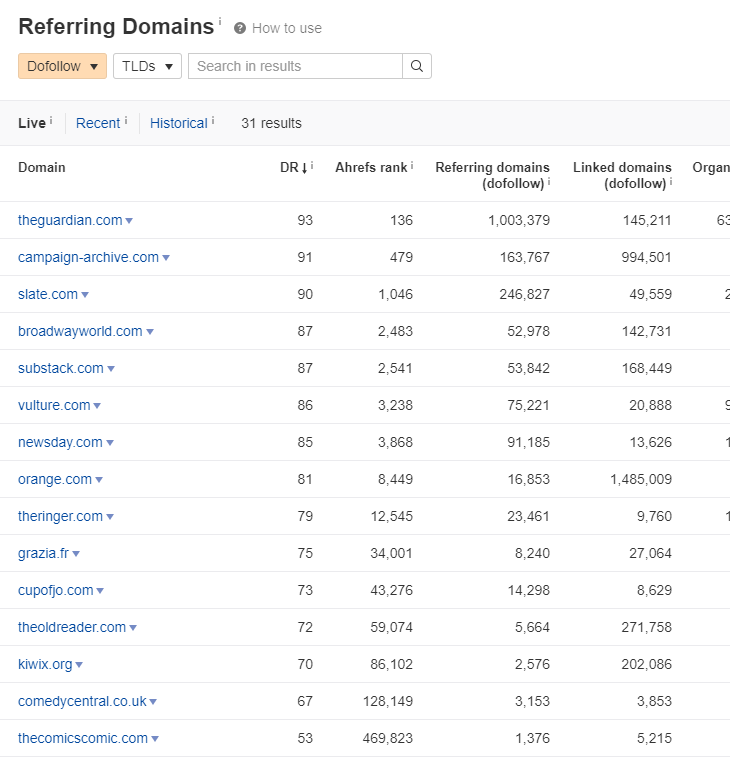Click the 271,758 linked domains value
Screen dimensions: 730x760
[x=647, y=627]
